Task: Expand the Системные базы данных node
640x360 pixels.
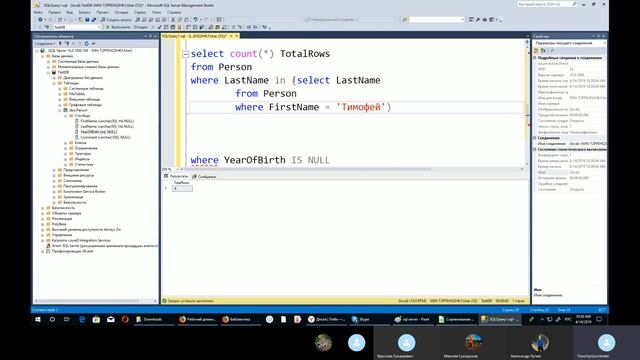Action: pos(48,61)
